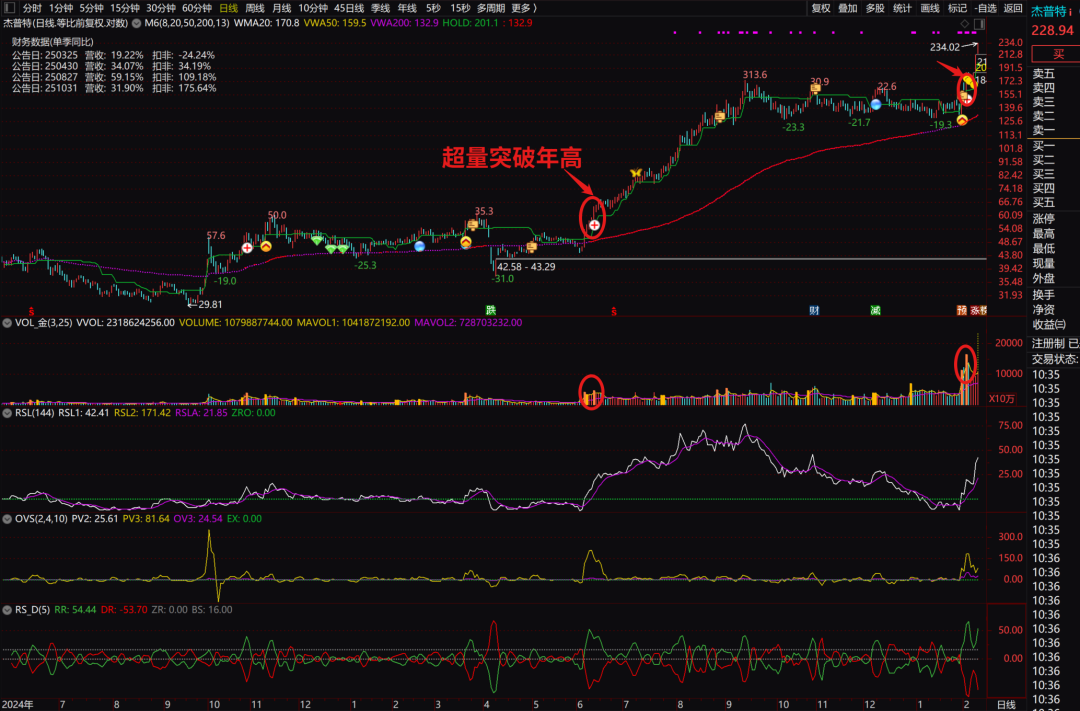Switch to the 月线 monthly period
This screenshot has height=711, width=1080.
tap(281, 8)
